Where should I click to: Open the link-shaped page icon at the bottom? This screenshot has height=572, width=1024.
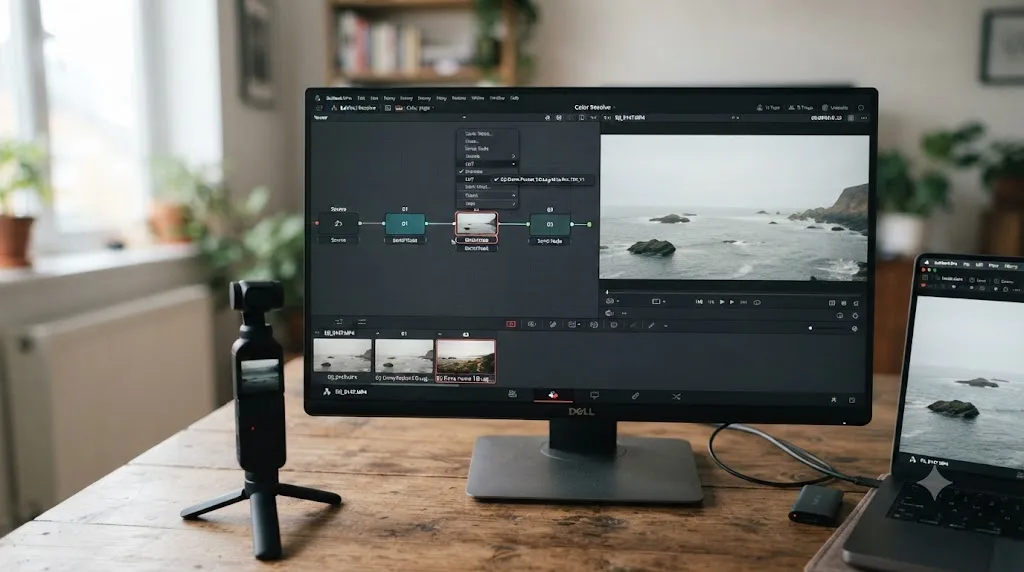[635, 396]
